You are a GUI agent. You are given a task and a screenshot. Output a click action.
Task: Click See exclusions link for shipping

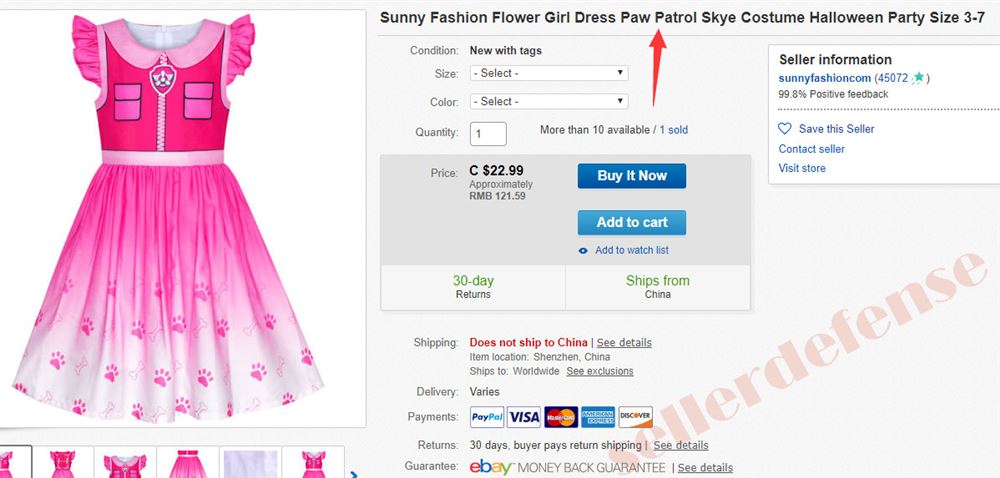pyautogui.click(x=600, y=371)
